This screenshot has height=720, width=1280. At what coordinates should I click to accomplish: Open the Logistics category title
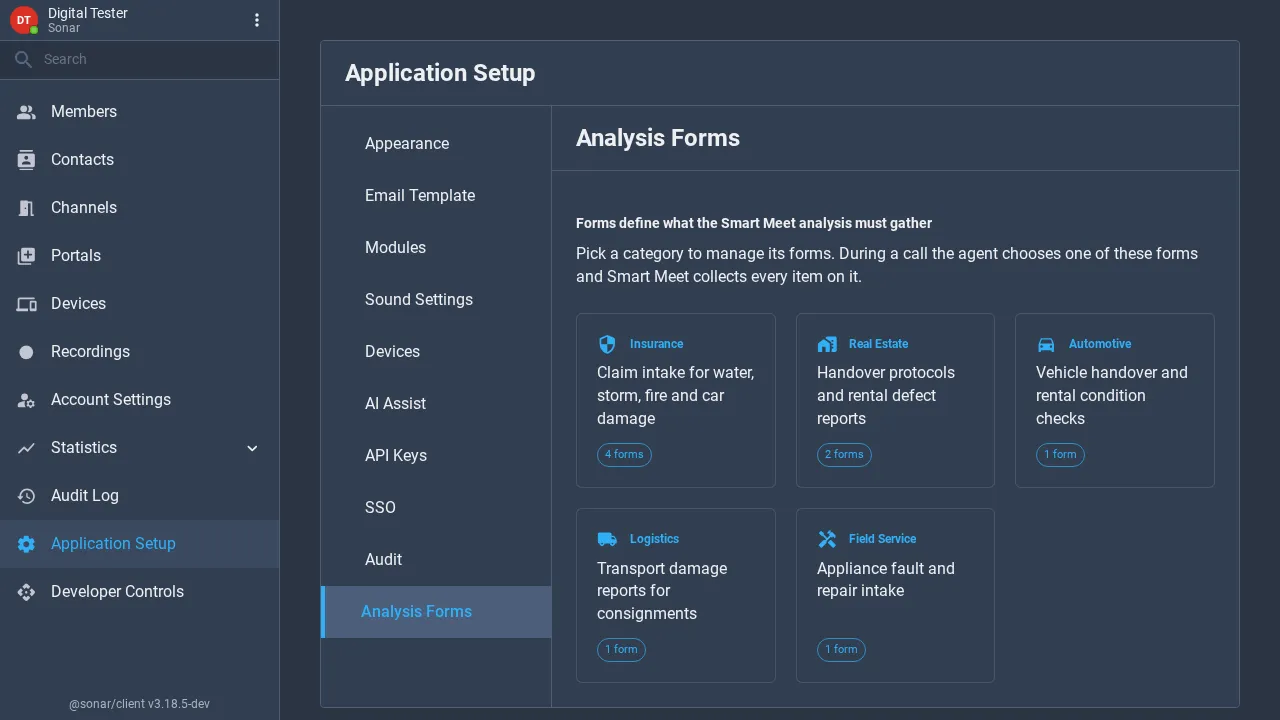click(654, 539)
